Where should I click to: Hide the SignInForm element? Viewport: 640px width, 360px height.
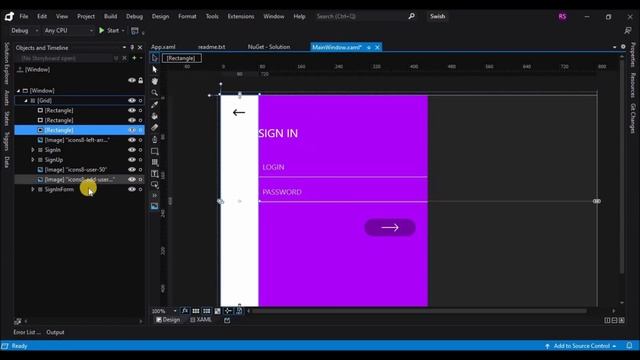131,189
